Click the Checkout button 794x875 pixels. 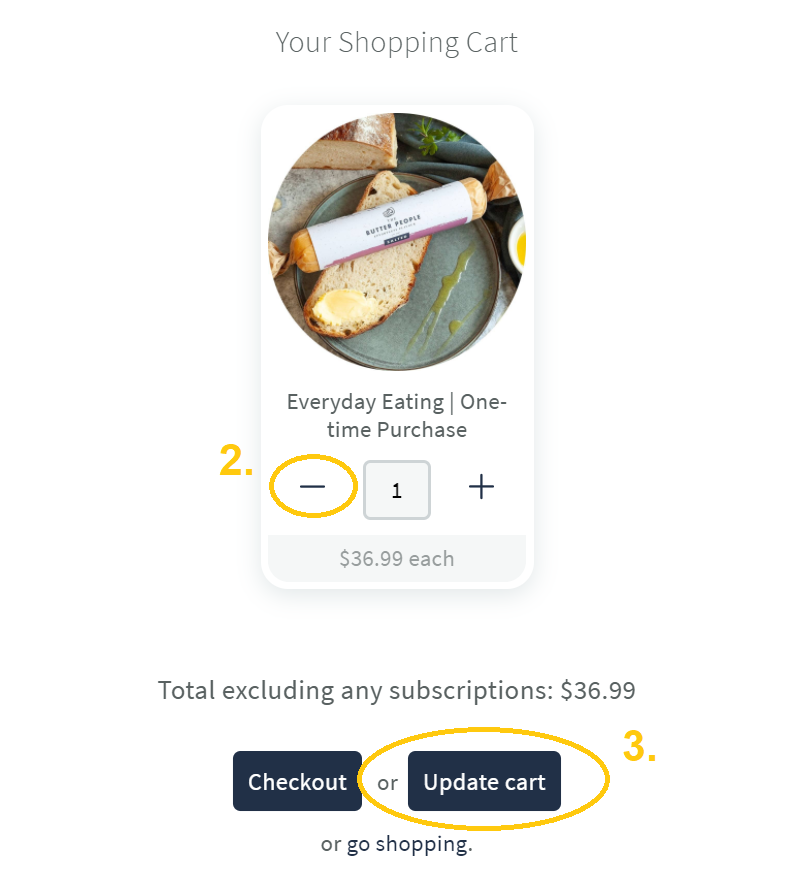[297, 781]
